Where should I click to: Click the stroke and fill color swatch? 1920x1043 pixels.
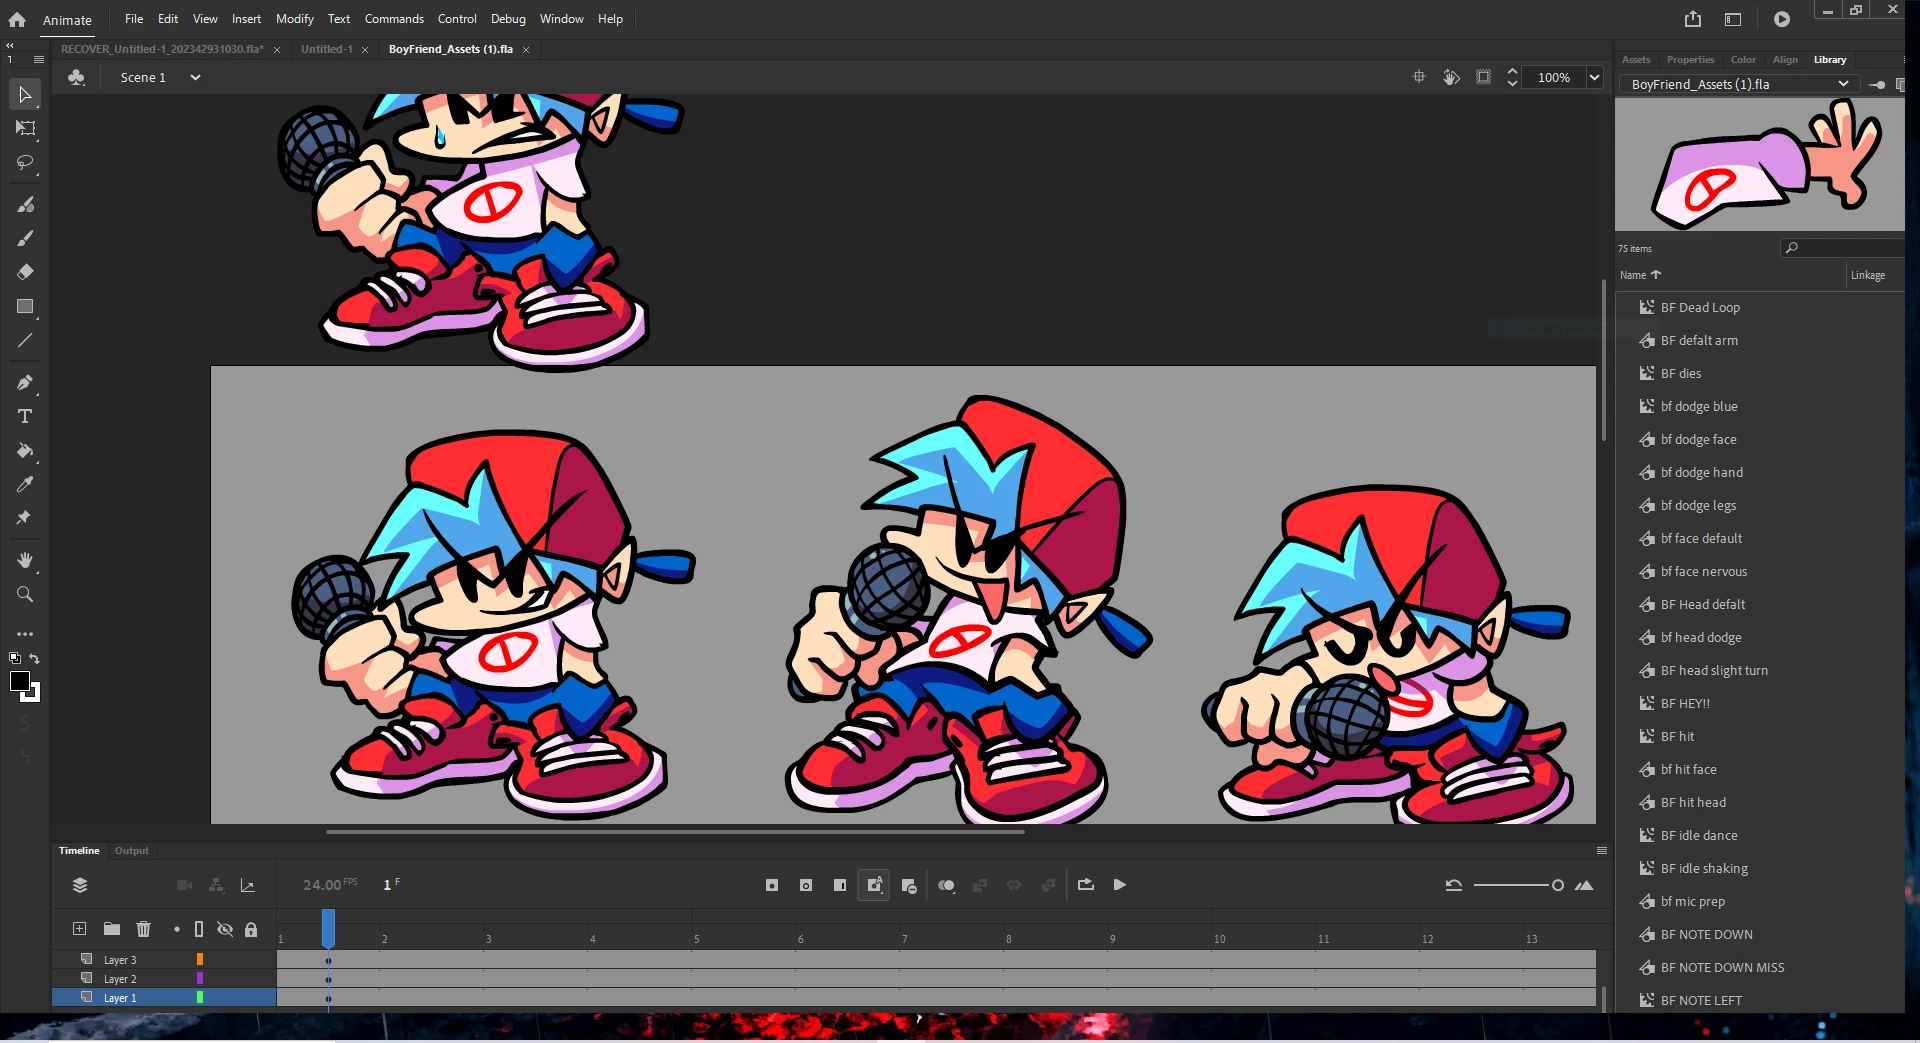24,686
